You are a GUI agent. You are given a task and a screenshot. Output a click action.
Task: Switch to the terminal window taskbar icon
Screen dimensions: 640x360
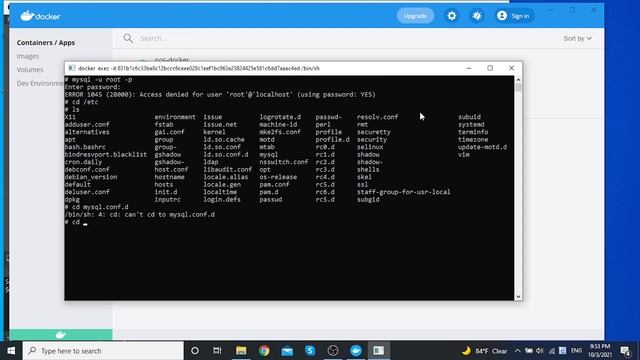coord(378,351)
